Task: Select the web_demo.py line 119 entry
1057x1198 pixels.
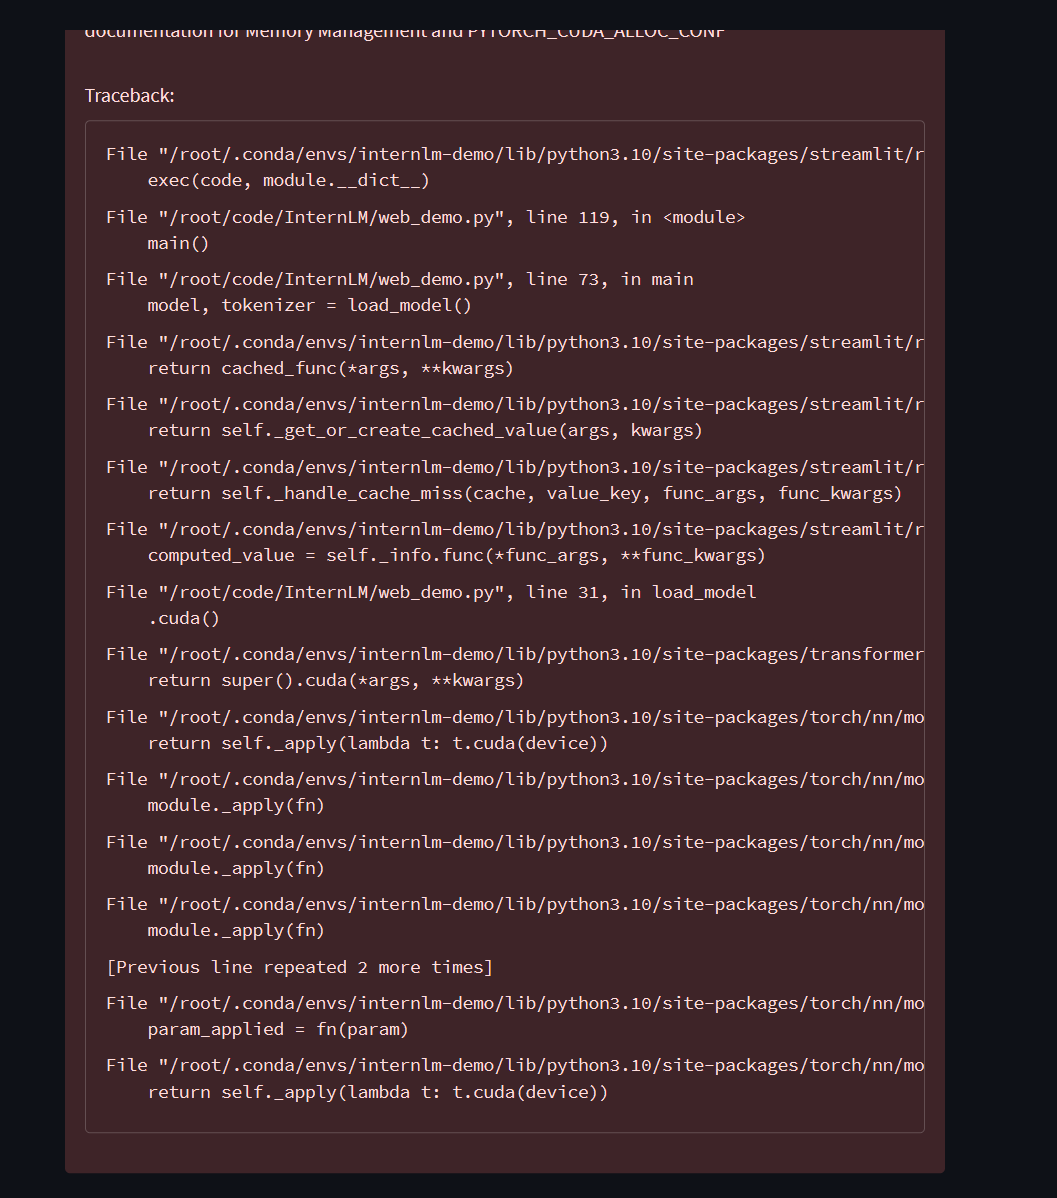Action: coord(425,218)
